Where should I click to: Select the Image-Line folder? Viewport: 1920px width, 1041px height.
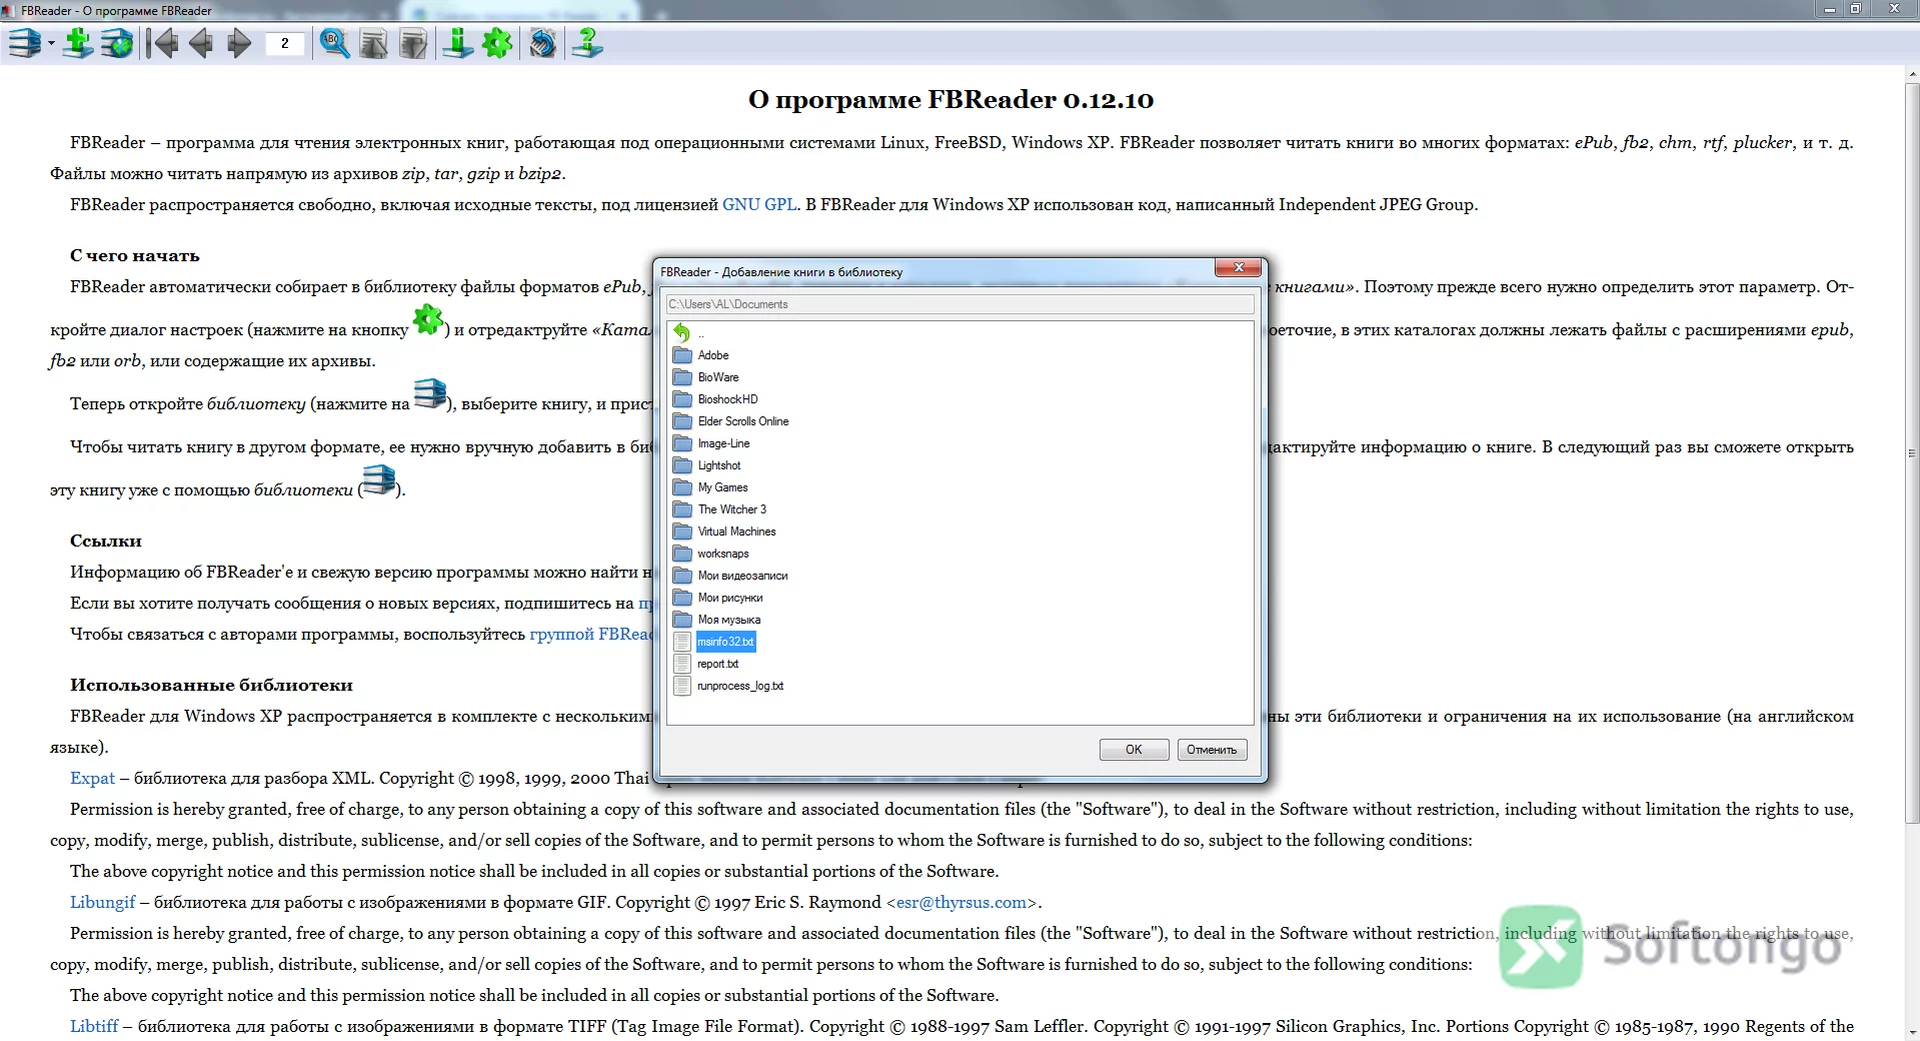tap(723, 443)
